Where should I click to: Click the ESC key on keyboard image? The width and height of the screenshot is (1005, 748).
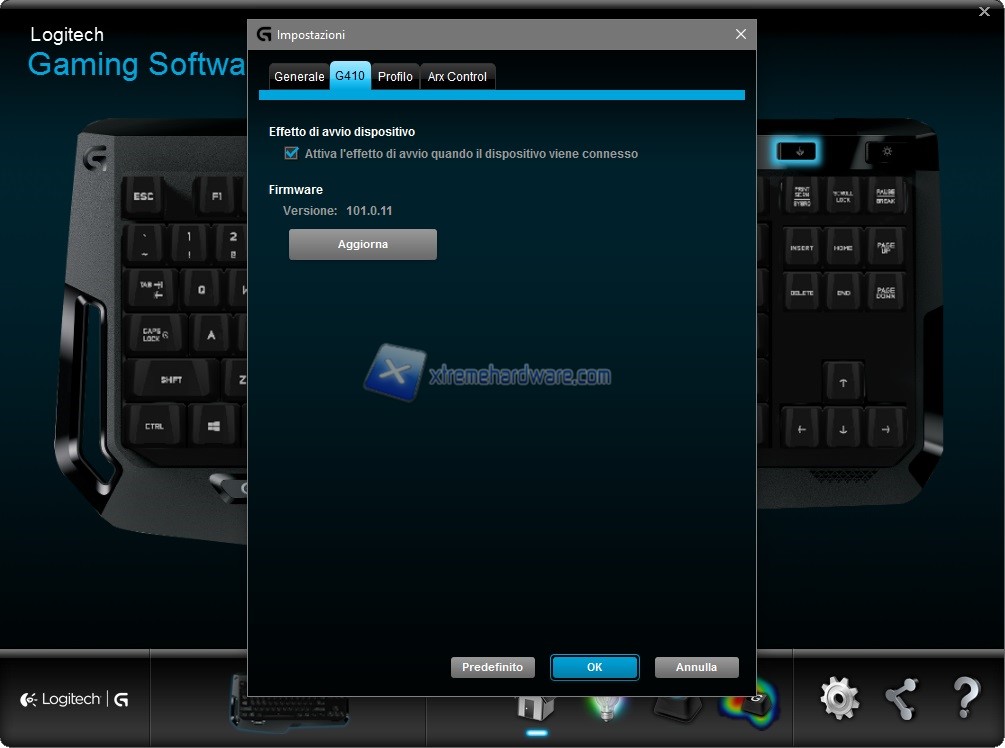tap(144, 197)
